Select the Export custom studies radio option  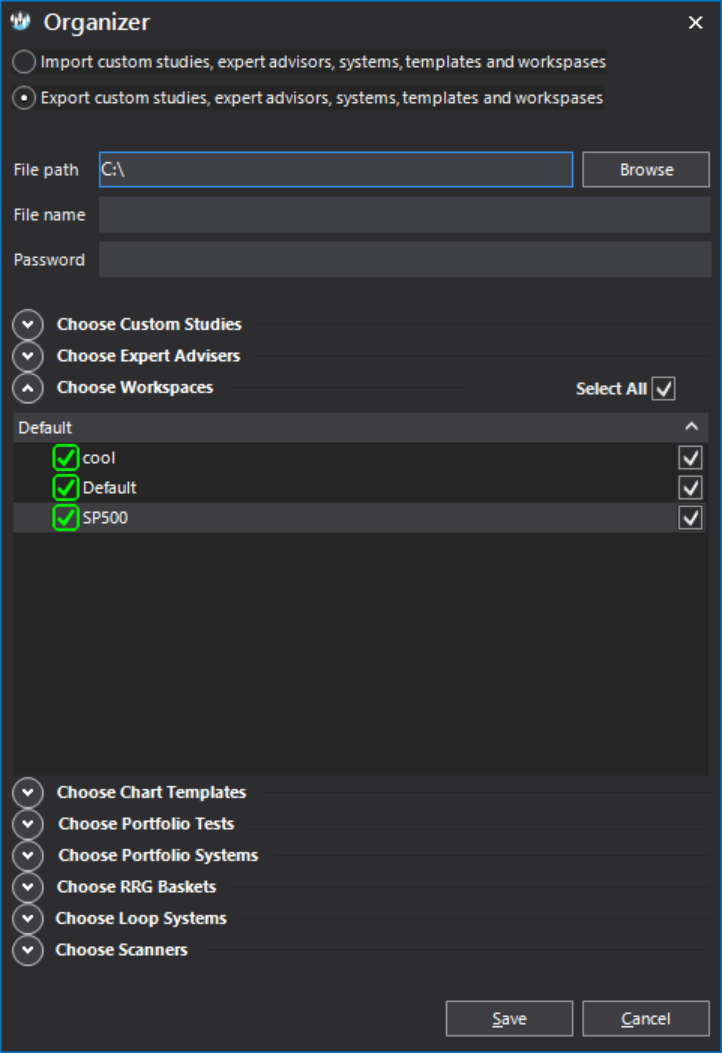(x=24, y=98)
